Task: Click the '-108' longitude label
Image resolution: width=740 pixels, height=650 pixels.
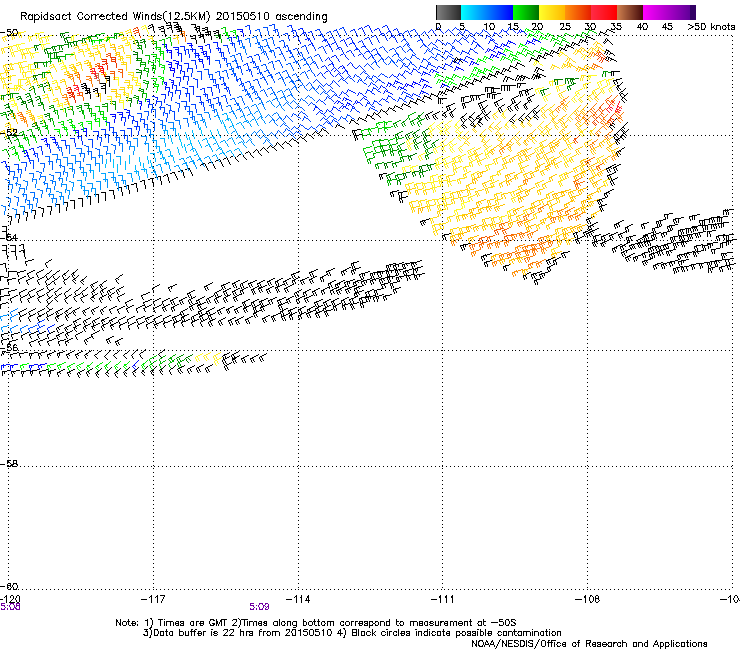Action: (x=588, y=599)
